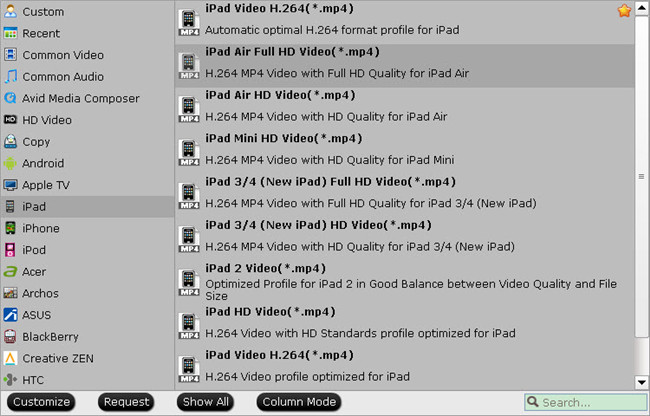This screenshot has height=416, width=650.
Task: Click the Android robot icon
Action: [x=10, y=163]
